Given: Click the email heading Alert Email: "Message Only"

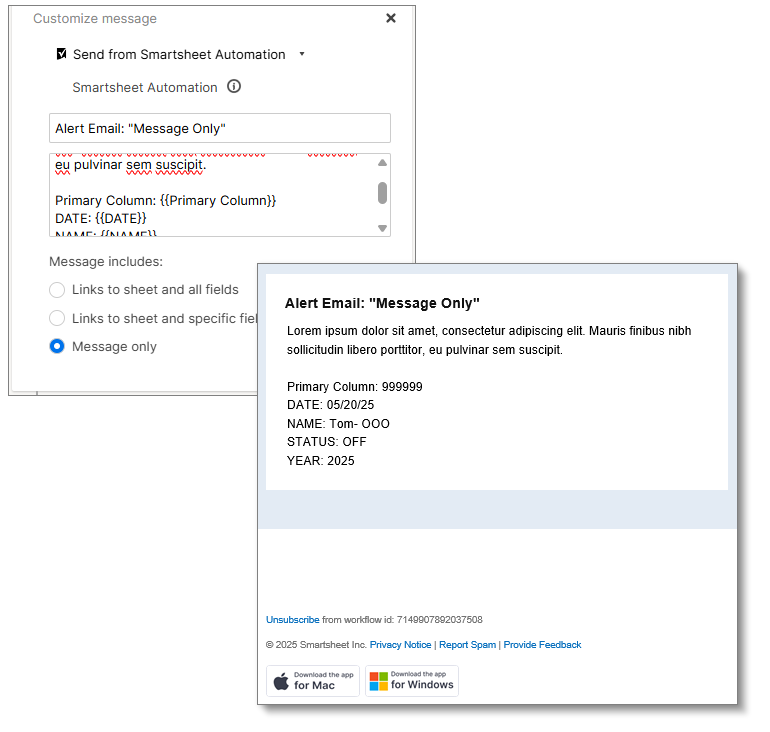Looking at the screenshot, I should 382,303.
